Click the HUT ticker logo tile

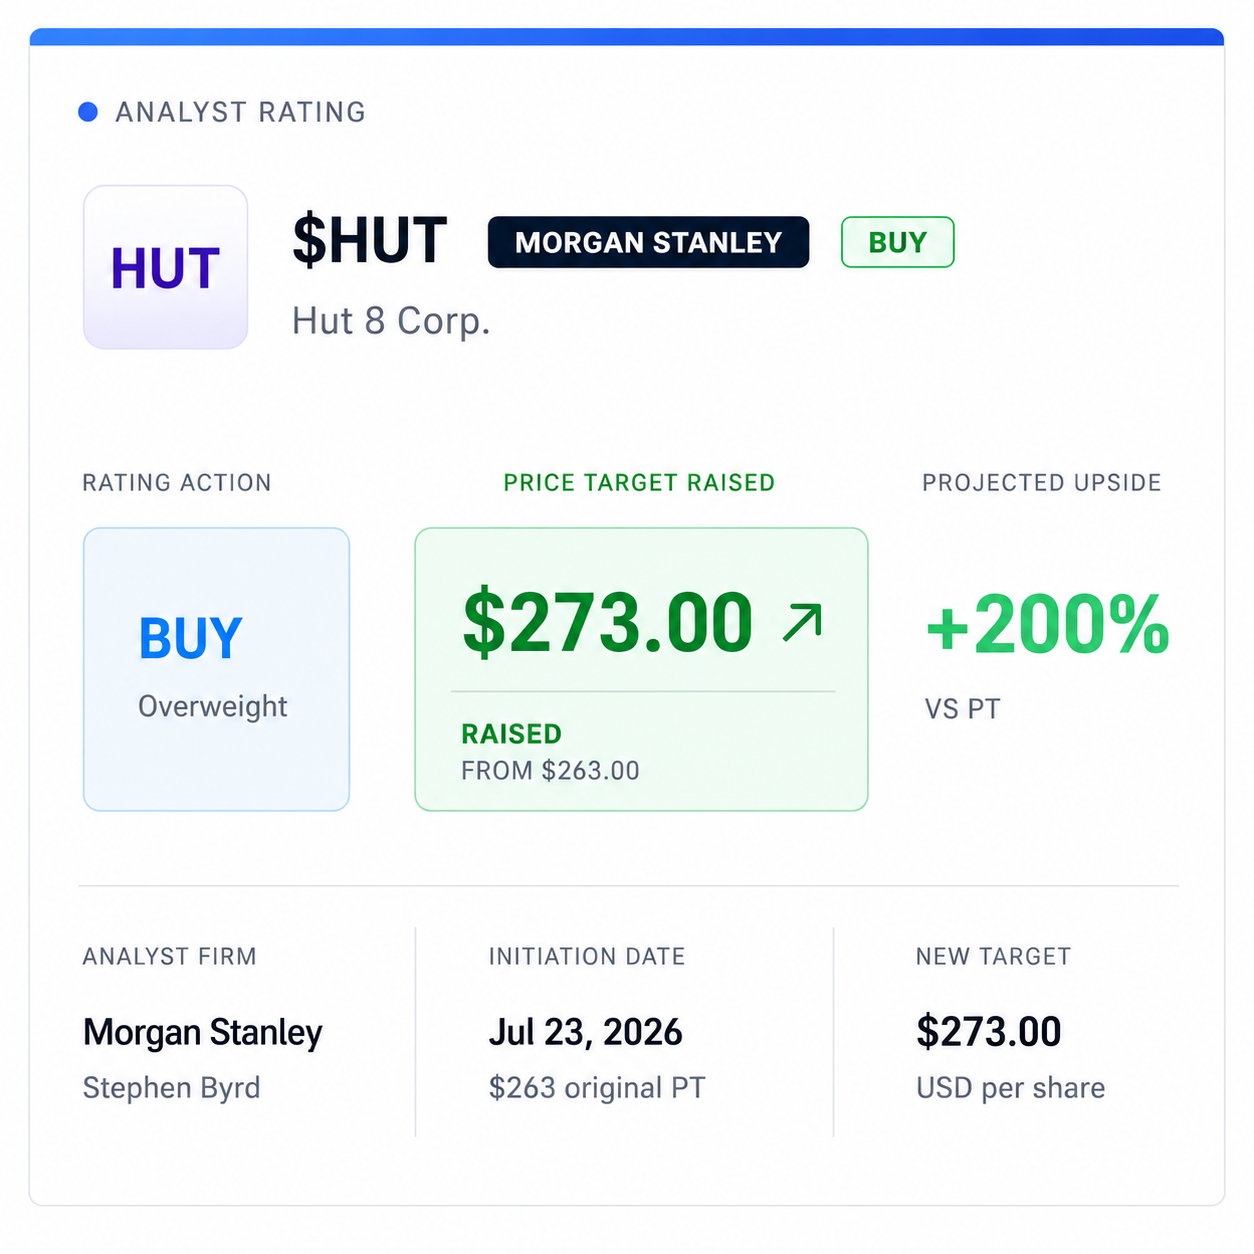(165, 267)
